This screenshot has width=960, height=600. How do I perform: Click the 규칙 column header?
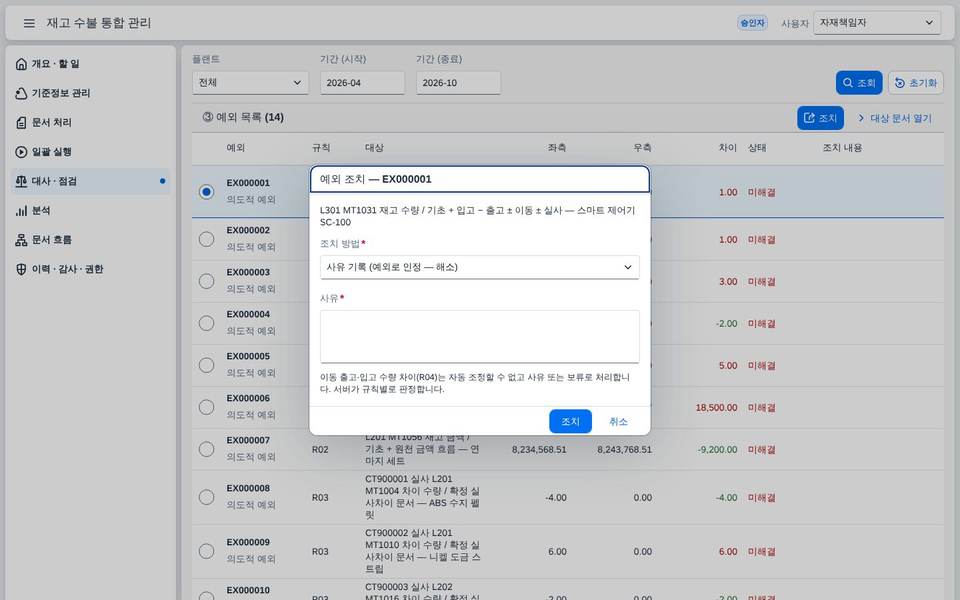(321, 148)
